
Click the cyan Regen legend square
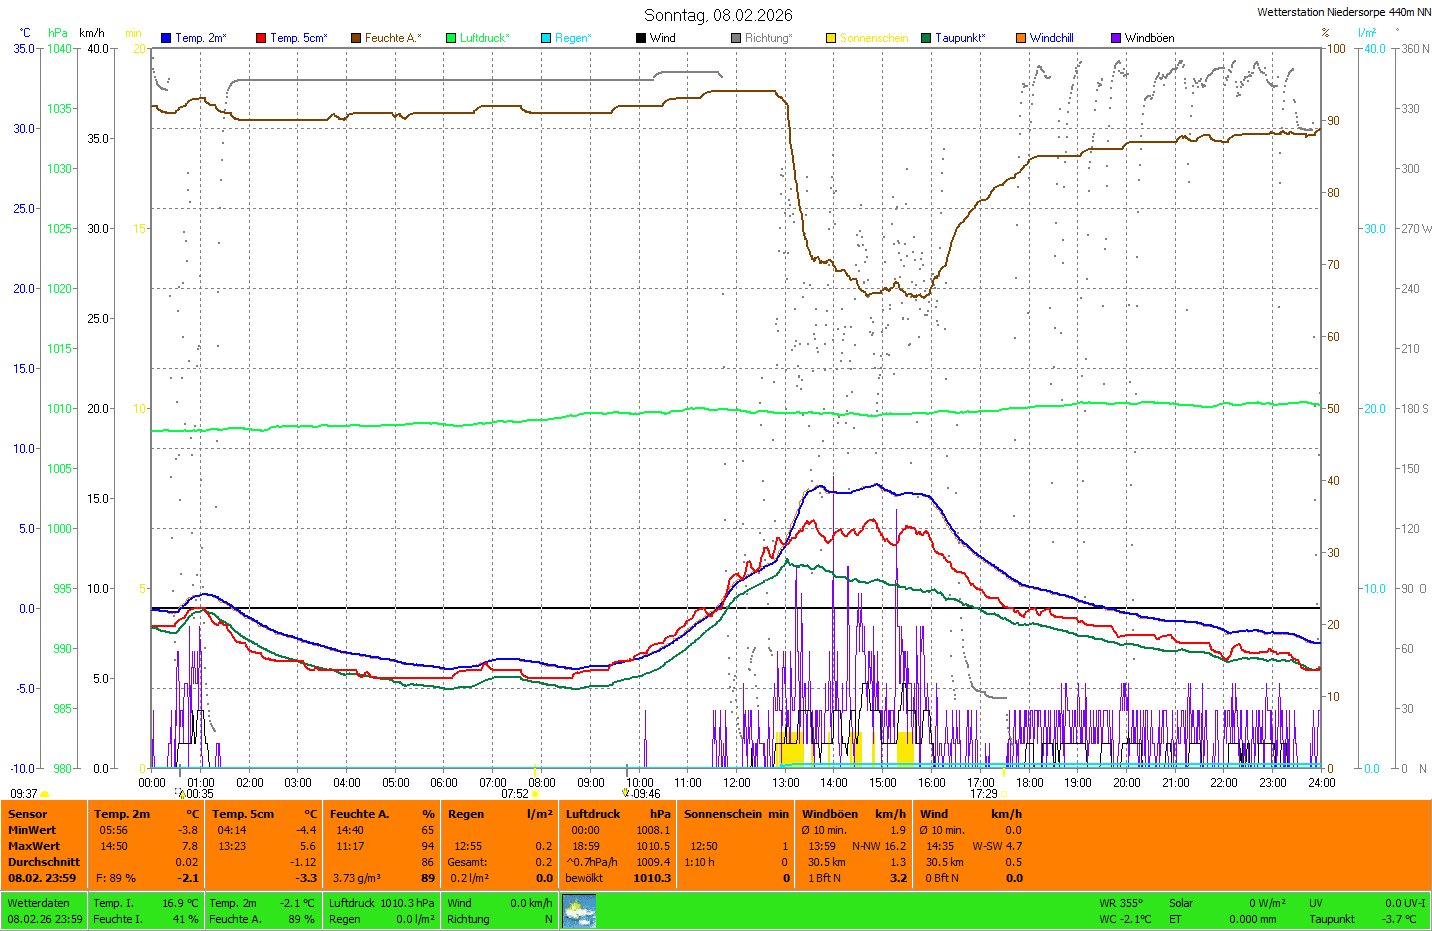(x=546, y=38)
